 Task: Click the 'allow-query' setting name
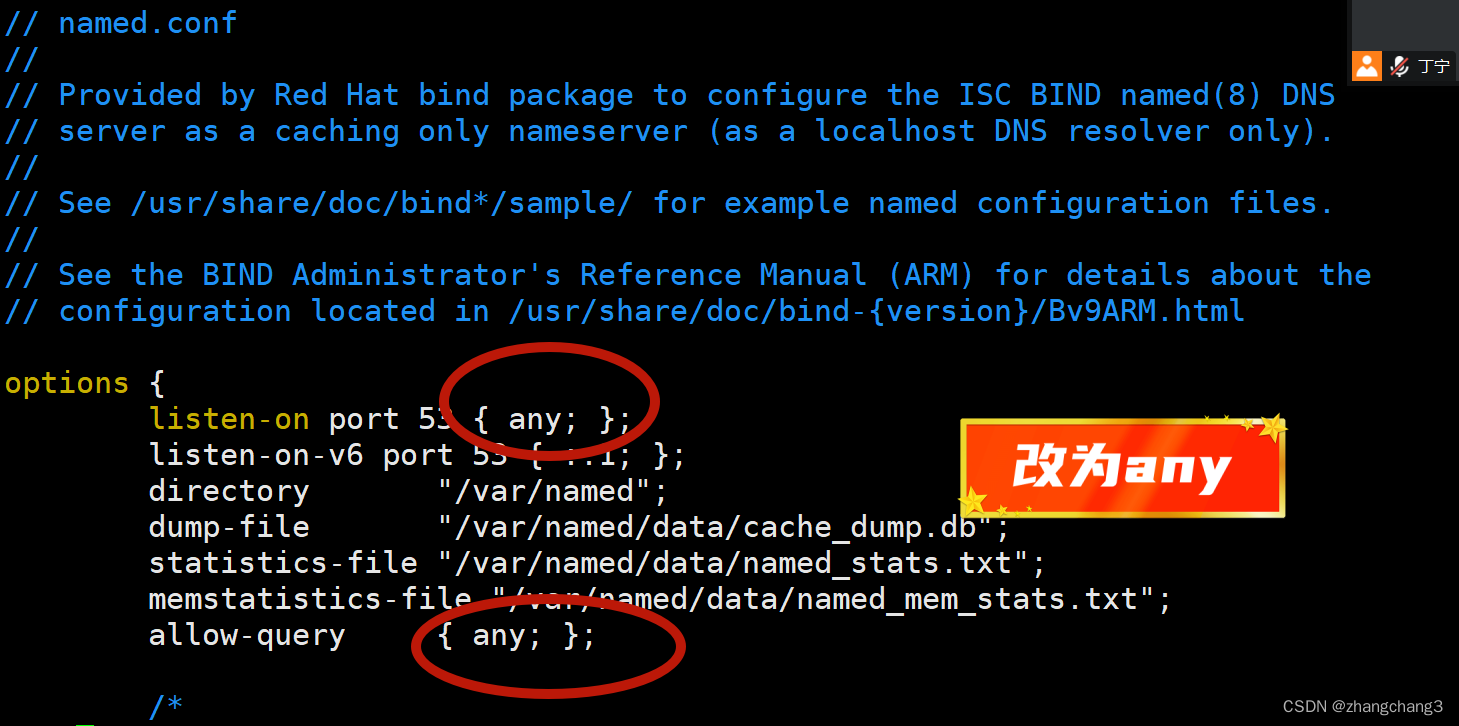[x=247, y=635]
